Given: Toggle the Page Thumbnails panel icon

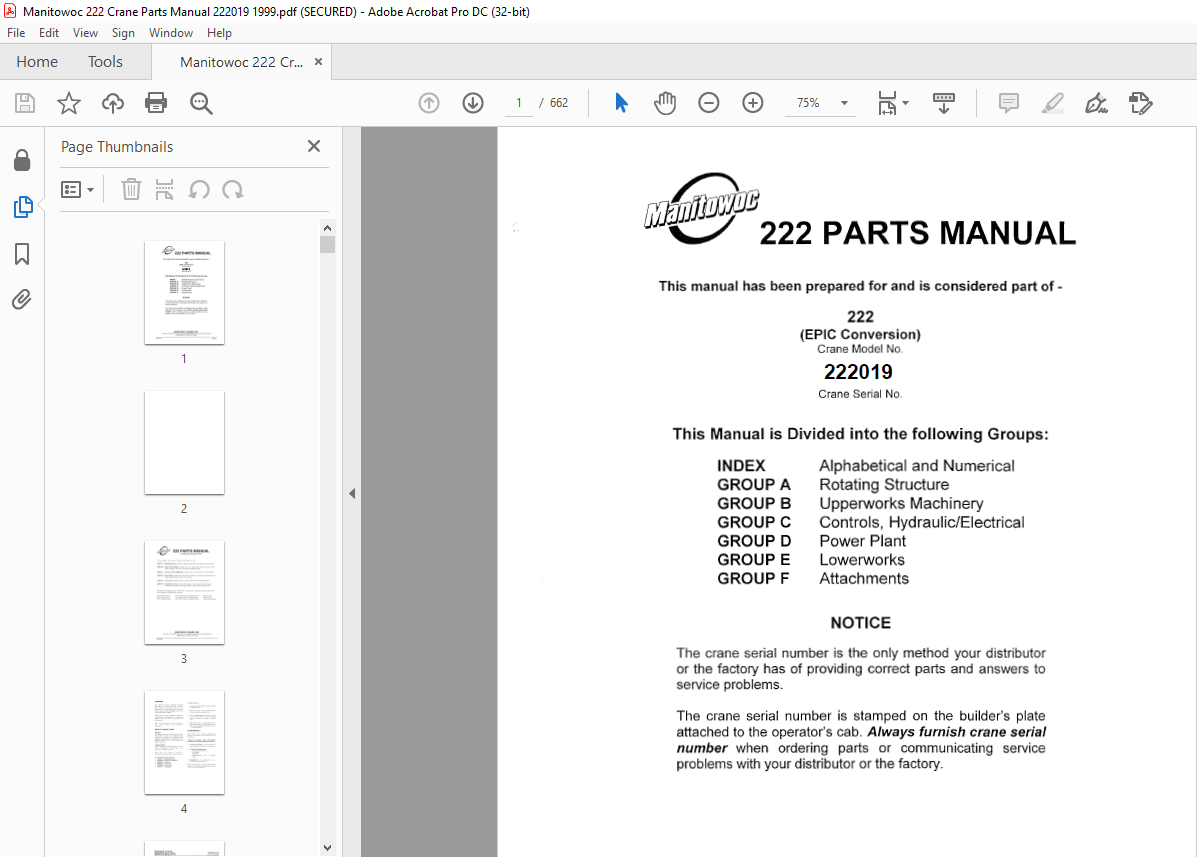Looking at the screenshot, I should click(23, 207).
